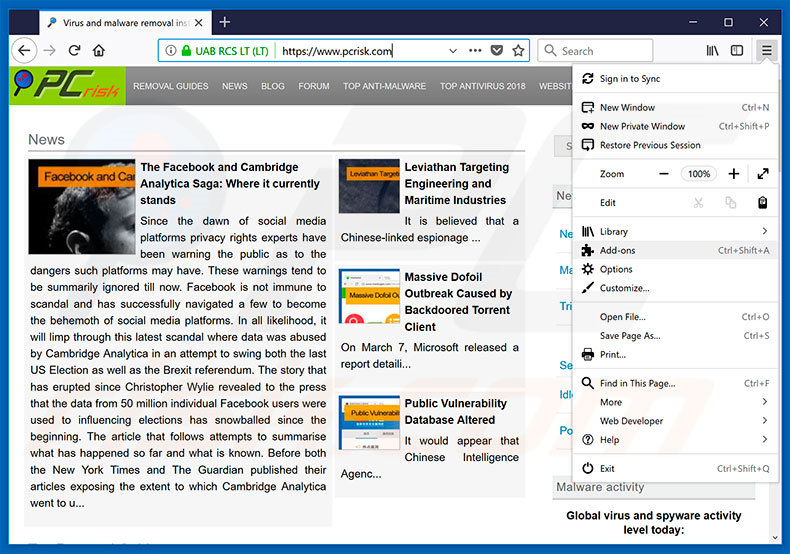Open the REMOVAL GUIDES site link
Viewport: 790px width, 554px height.
click(x=171, y=86)
